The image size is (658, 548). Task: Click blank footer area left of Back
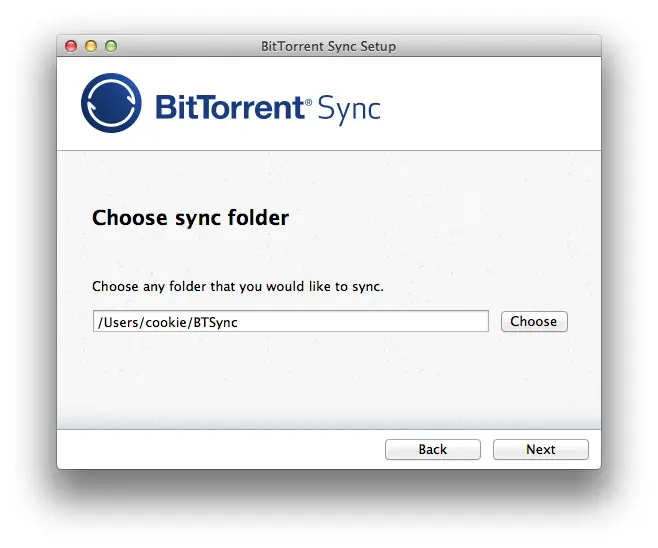coord(218,449)
